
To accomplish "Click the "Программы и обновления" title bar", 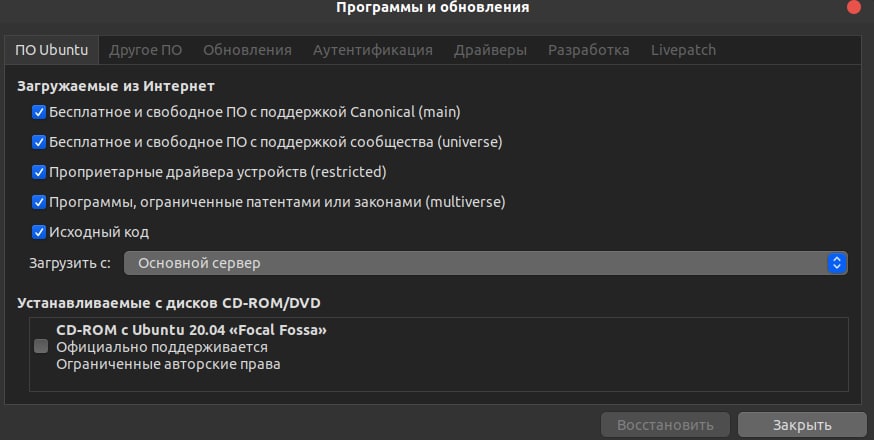I will (x=432, y=8).
